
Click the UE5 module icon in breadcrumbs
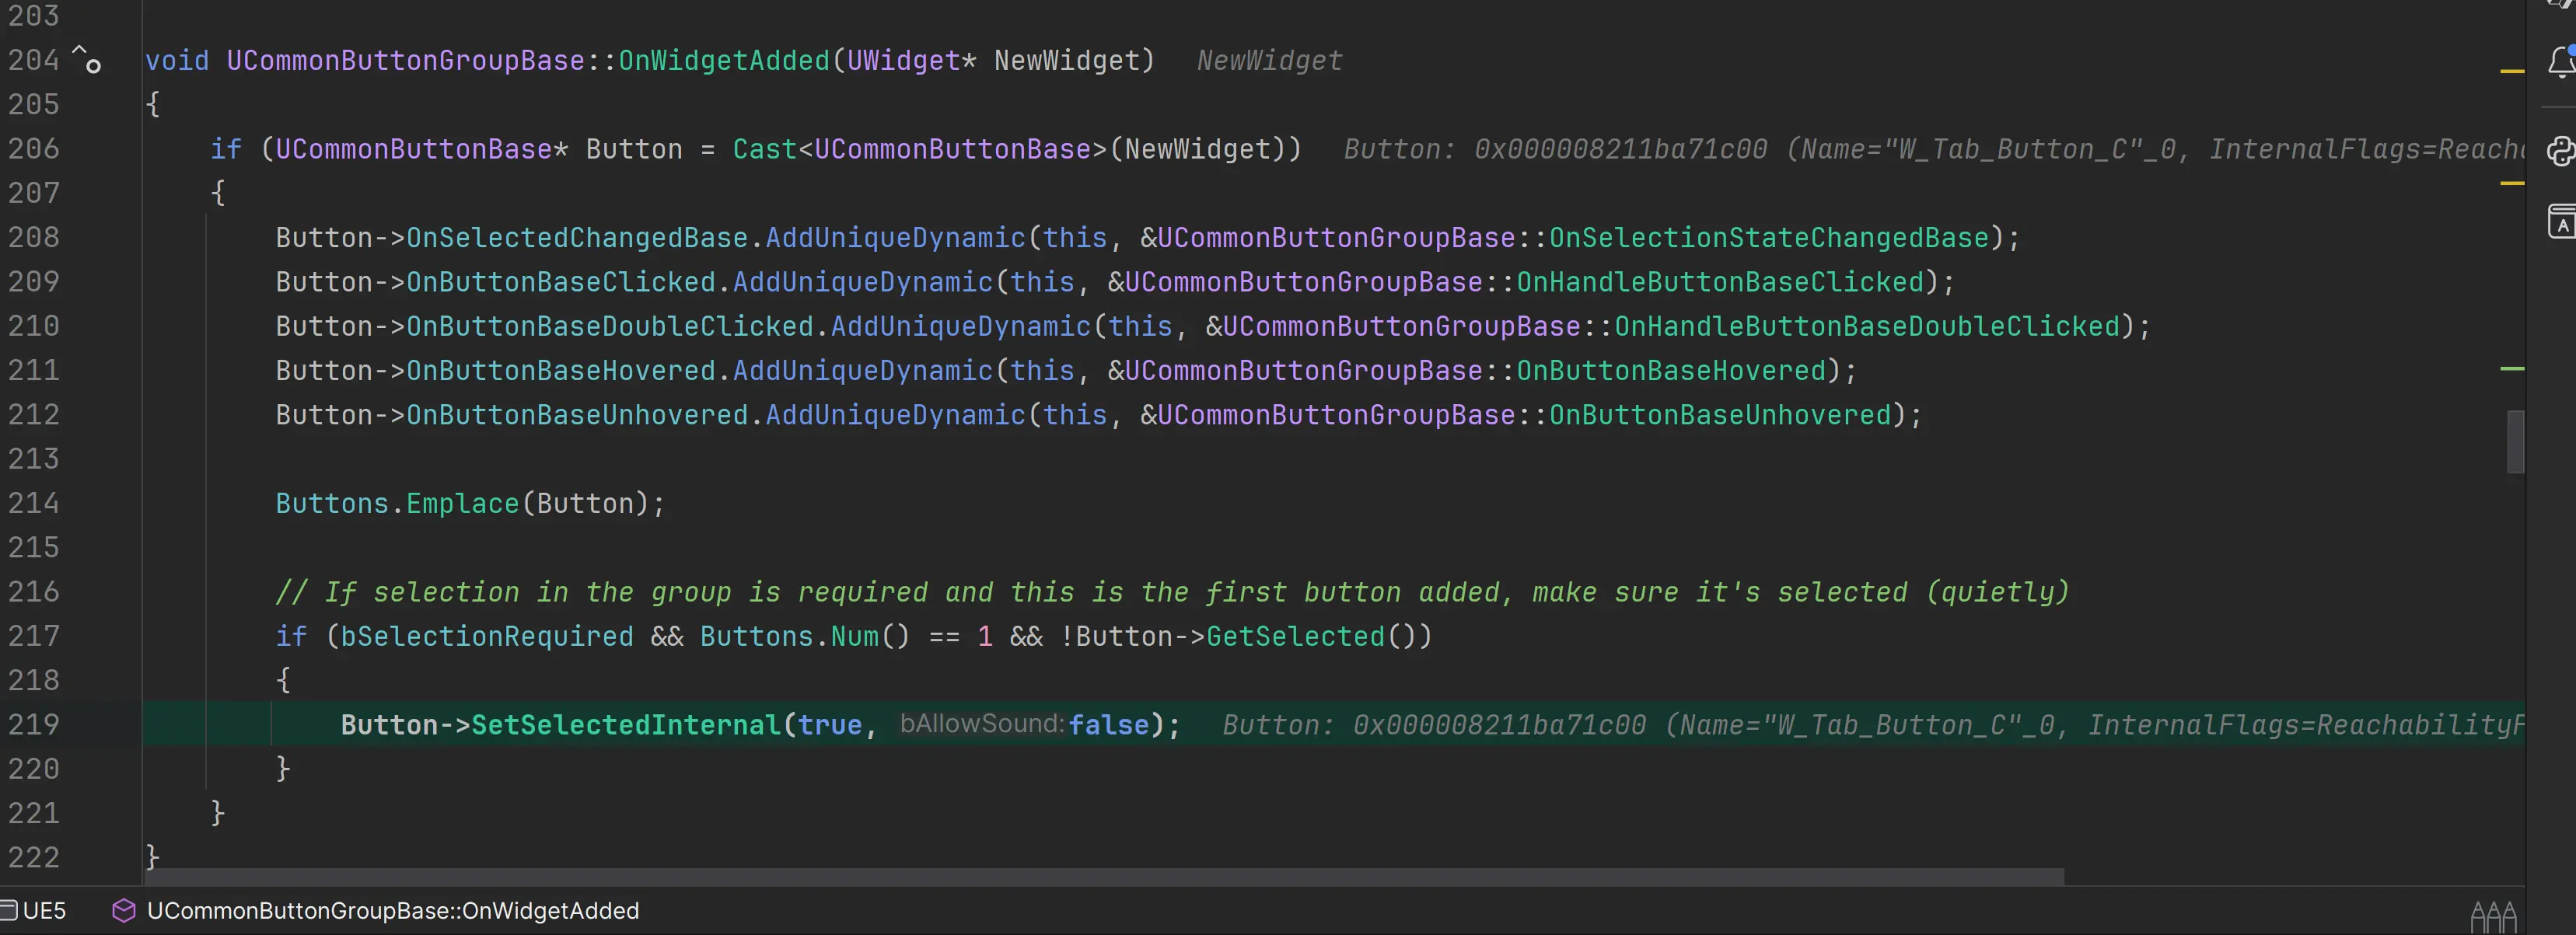pos(9,910)
